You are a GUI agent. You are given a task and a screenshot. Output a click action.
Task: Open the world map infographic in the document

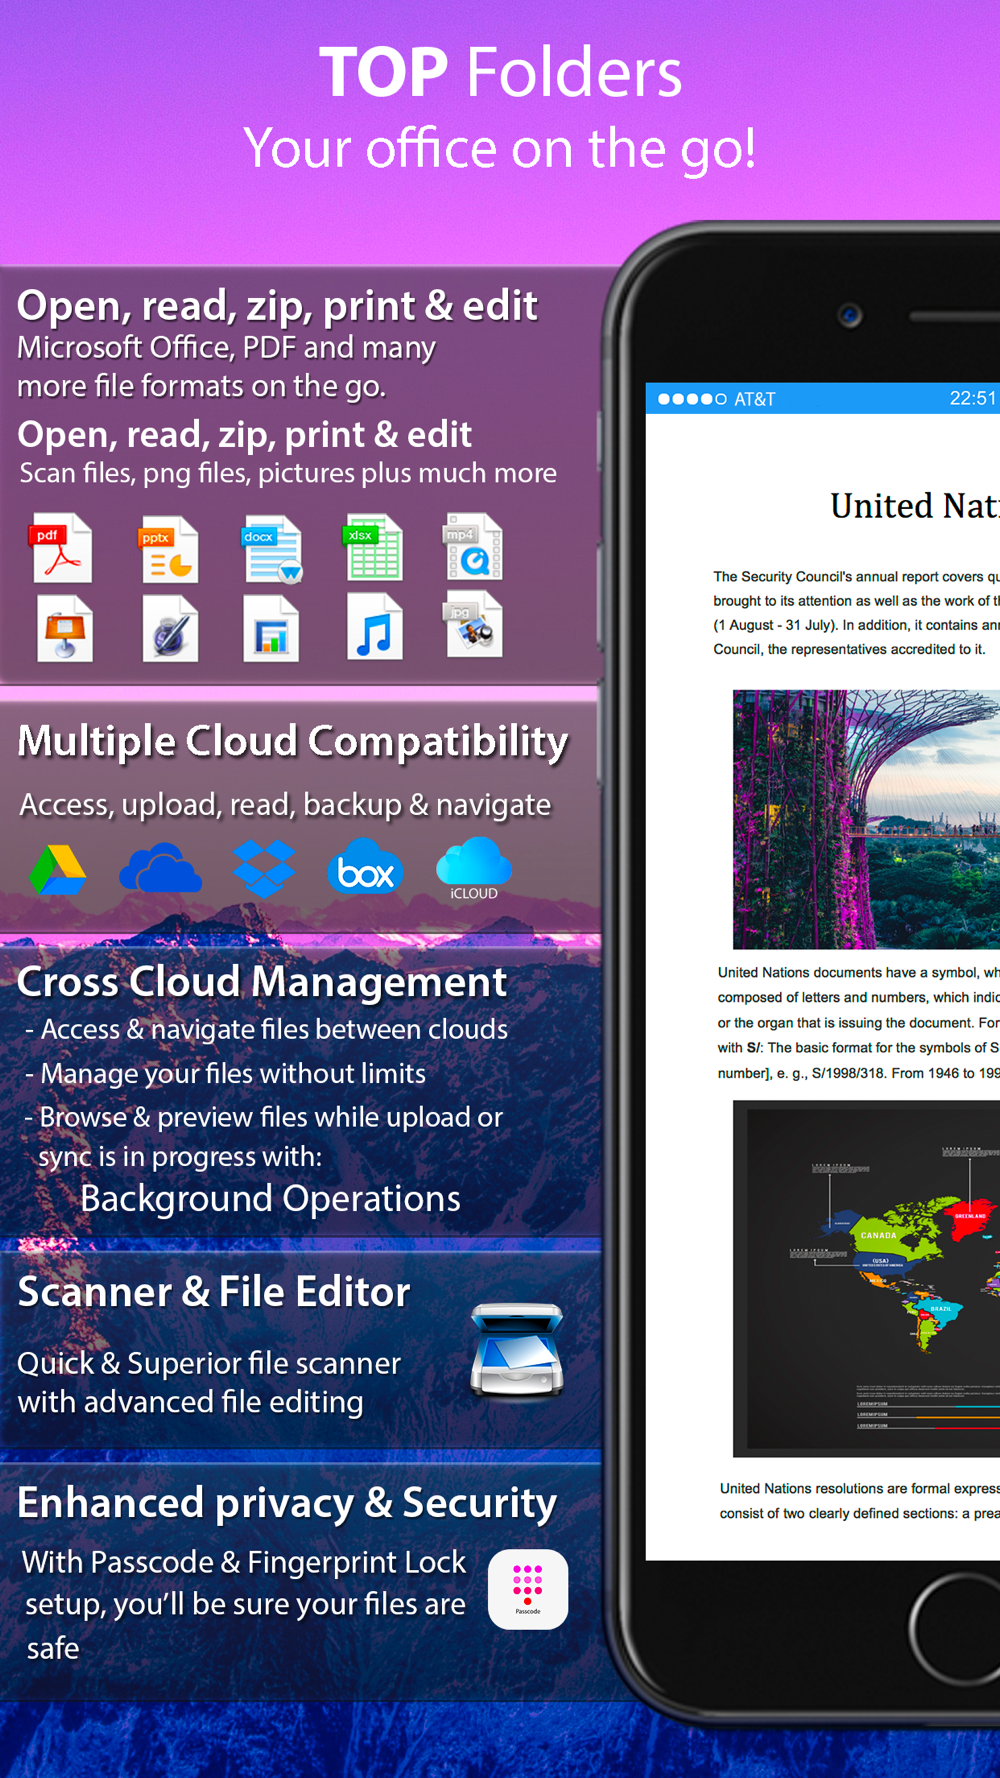point(866,1278)
